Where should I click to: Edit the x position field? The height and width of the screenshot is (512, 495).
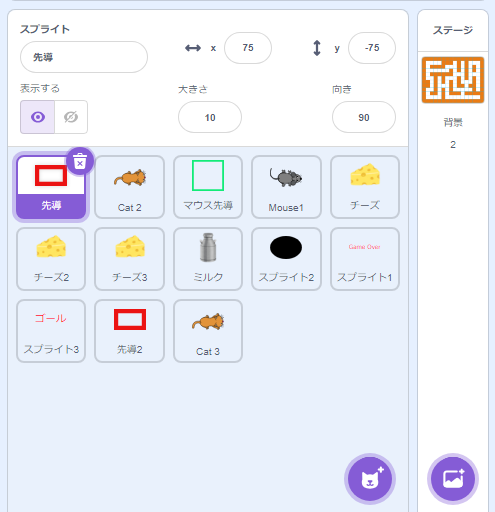pyautogui.click(x=248, y=48)
